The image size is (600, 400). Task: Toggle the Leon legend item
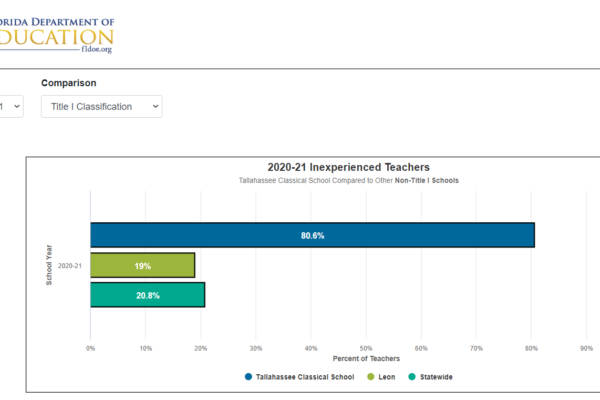[x=381, y=377]
